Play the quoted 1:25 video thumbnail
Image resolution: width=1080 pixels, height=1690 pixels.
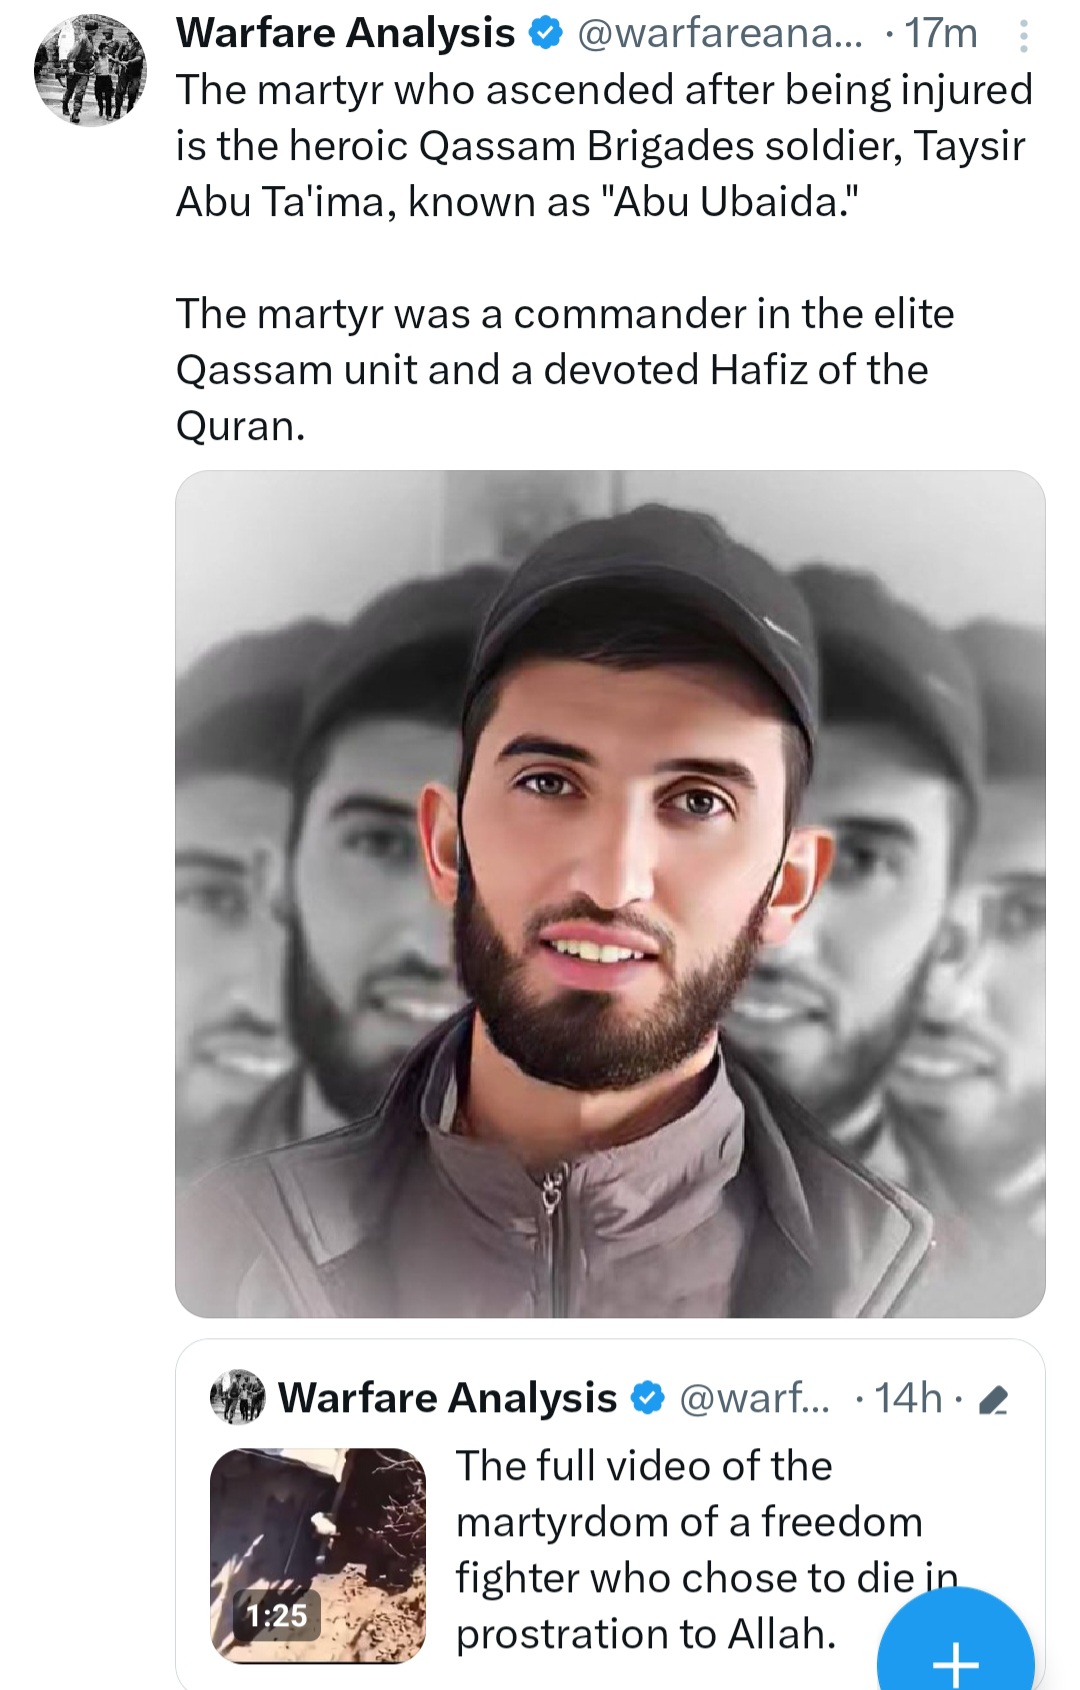318,1555
